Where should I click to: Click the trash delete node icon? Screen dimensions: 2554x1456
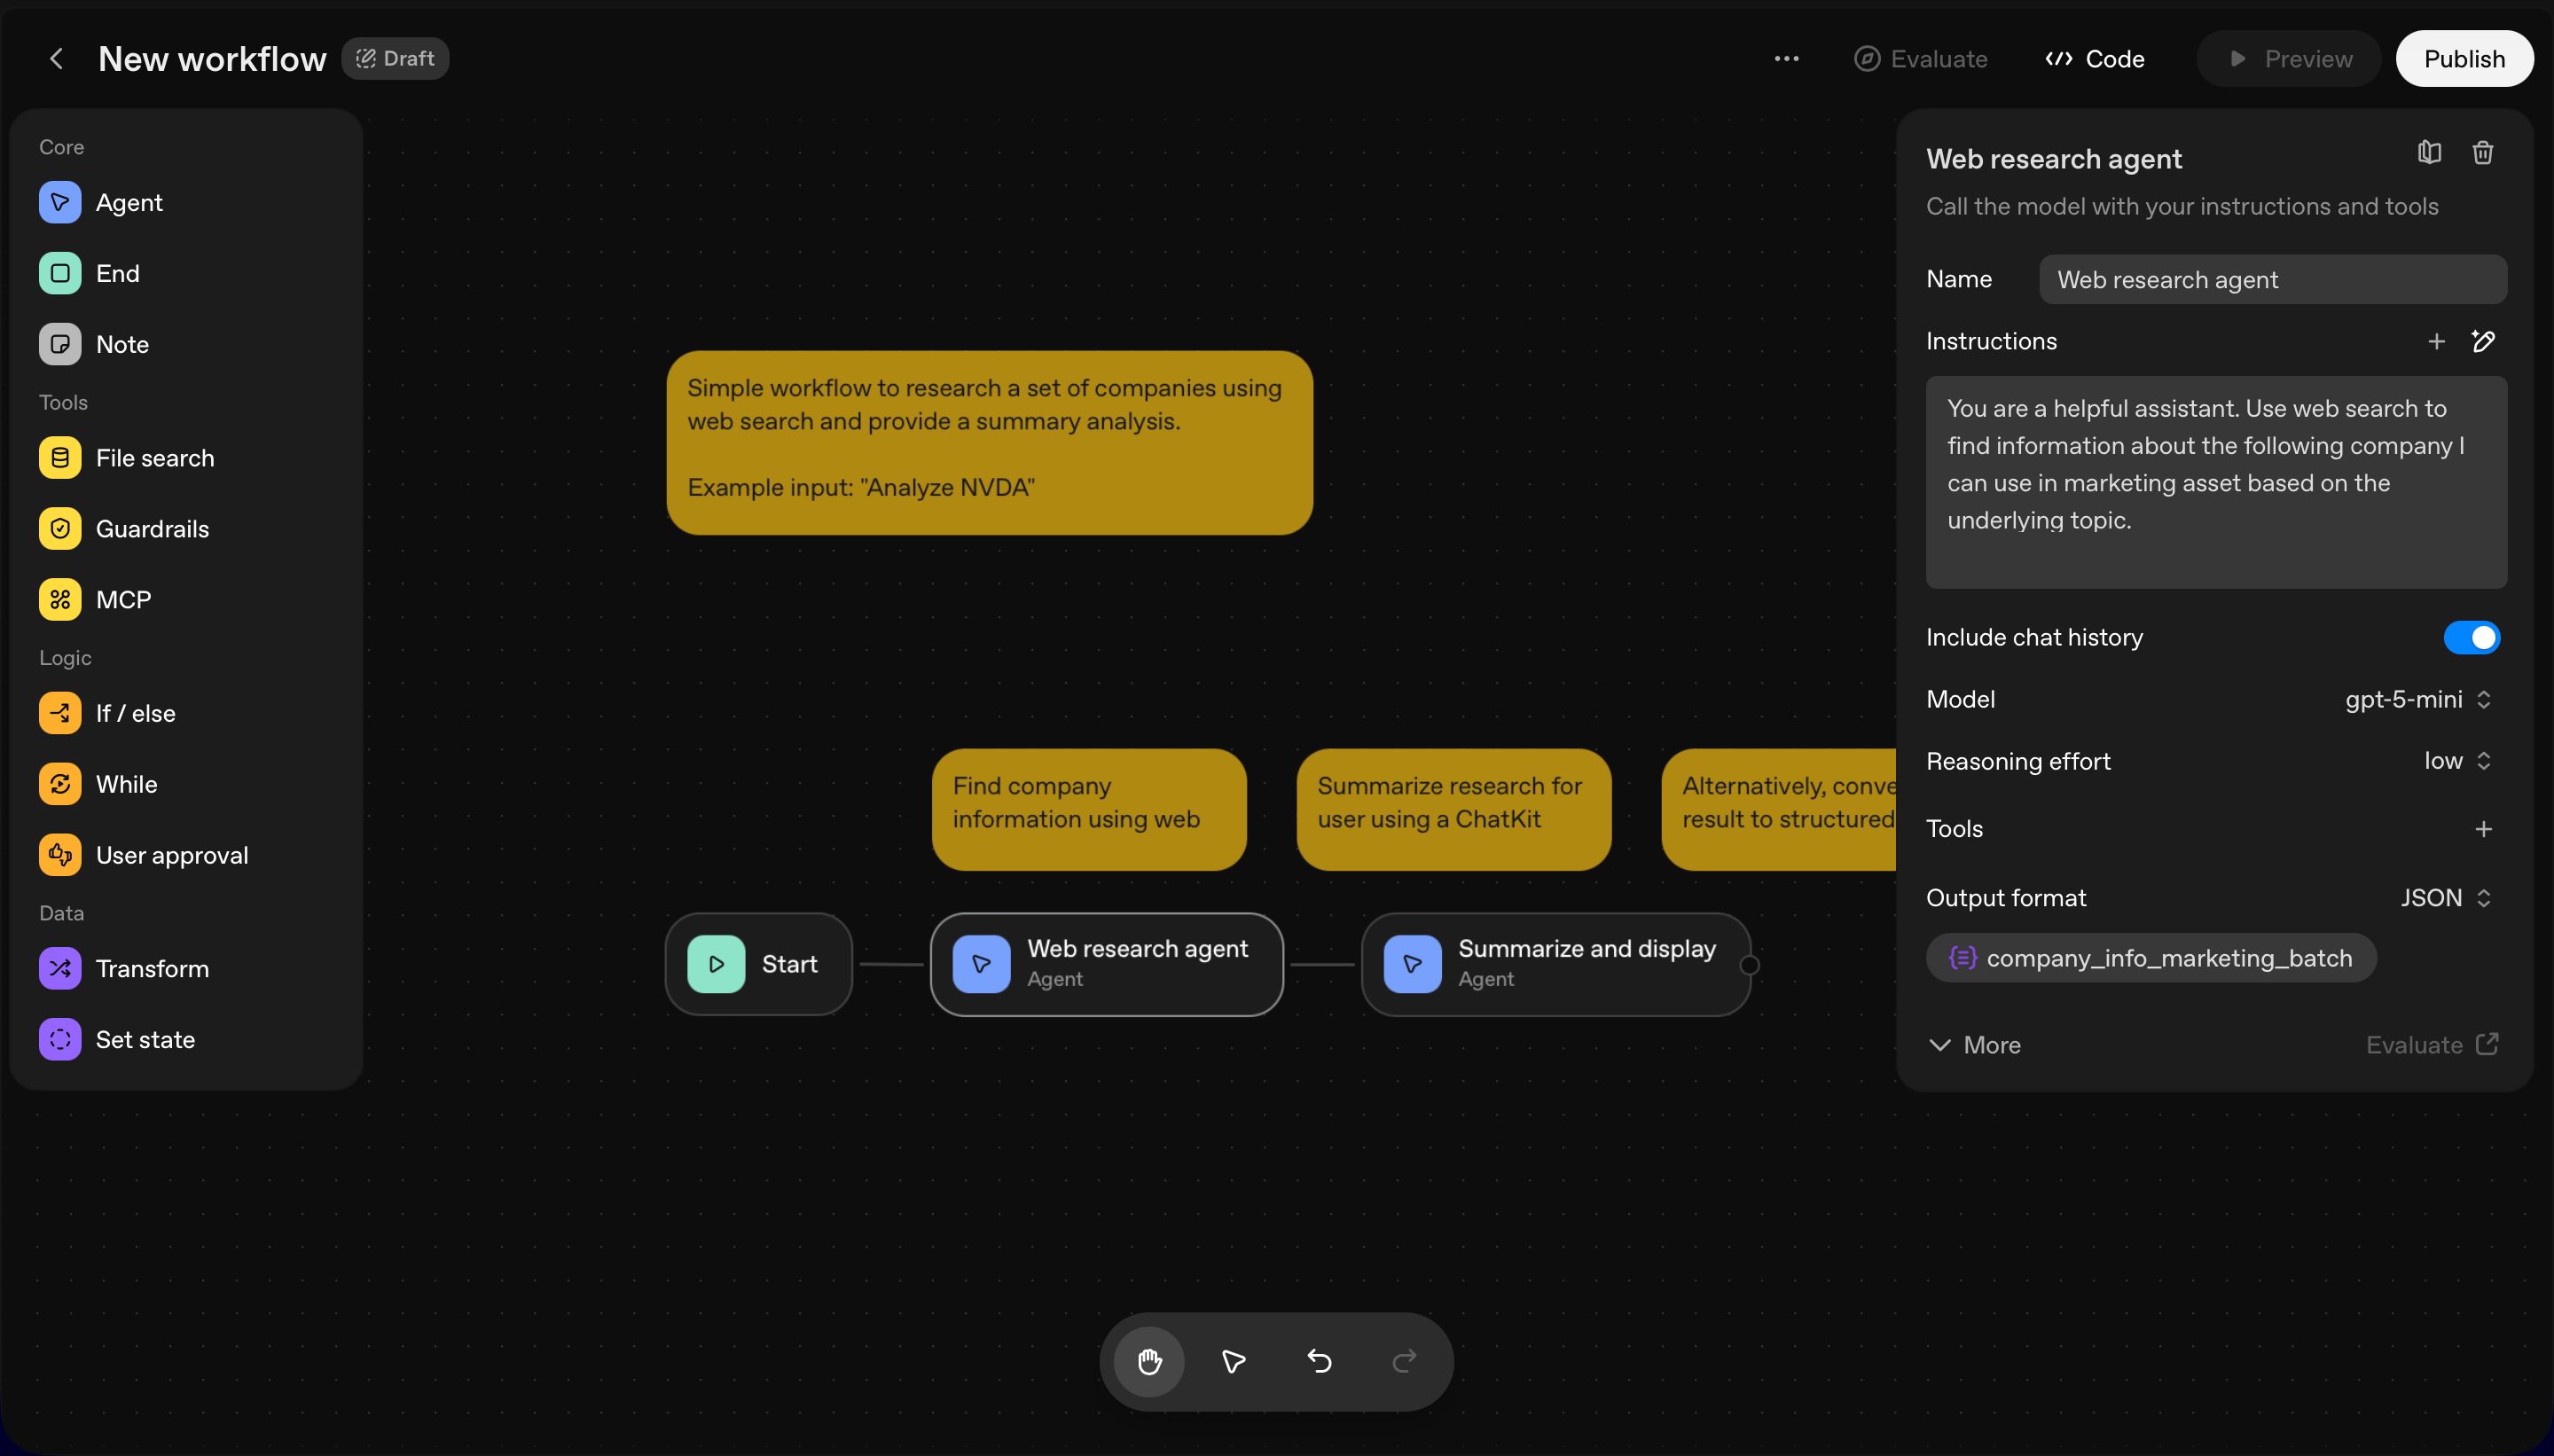(2482, 153)
